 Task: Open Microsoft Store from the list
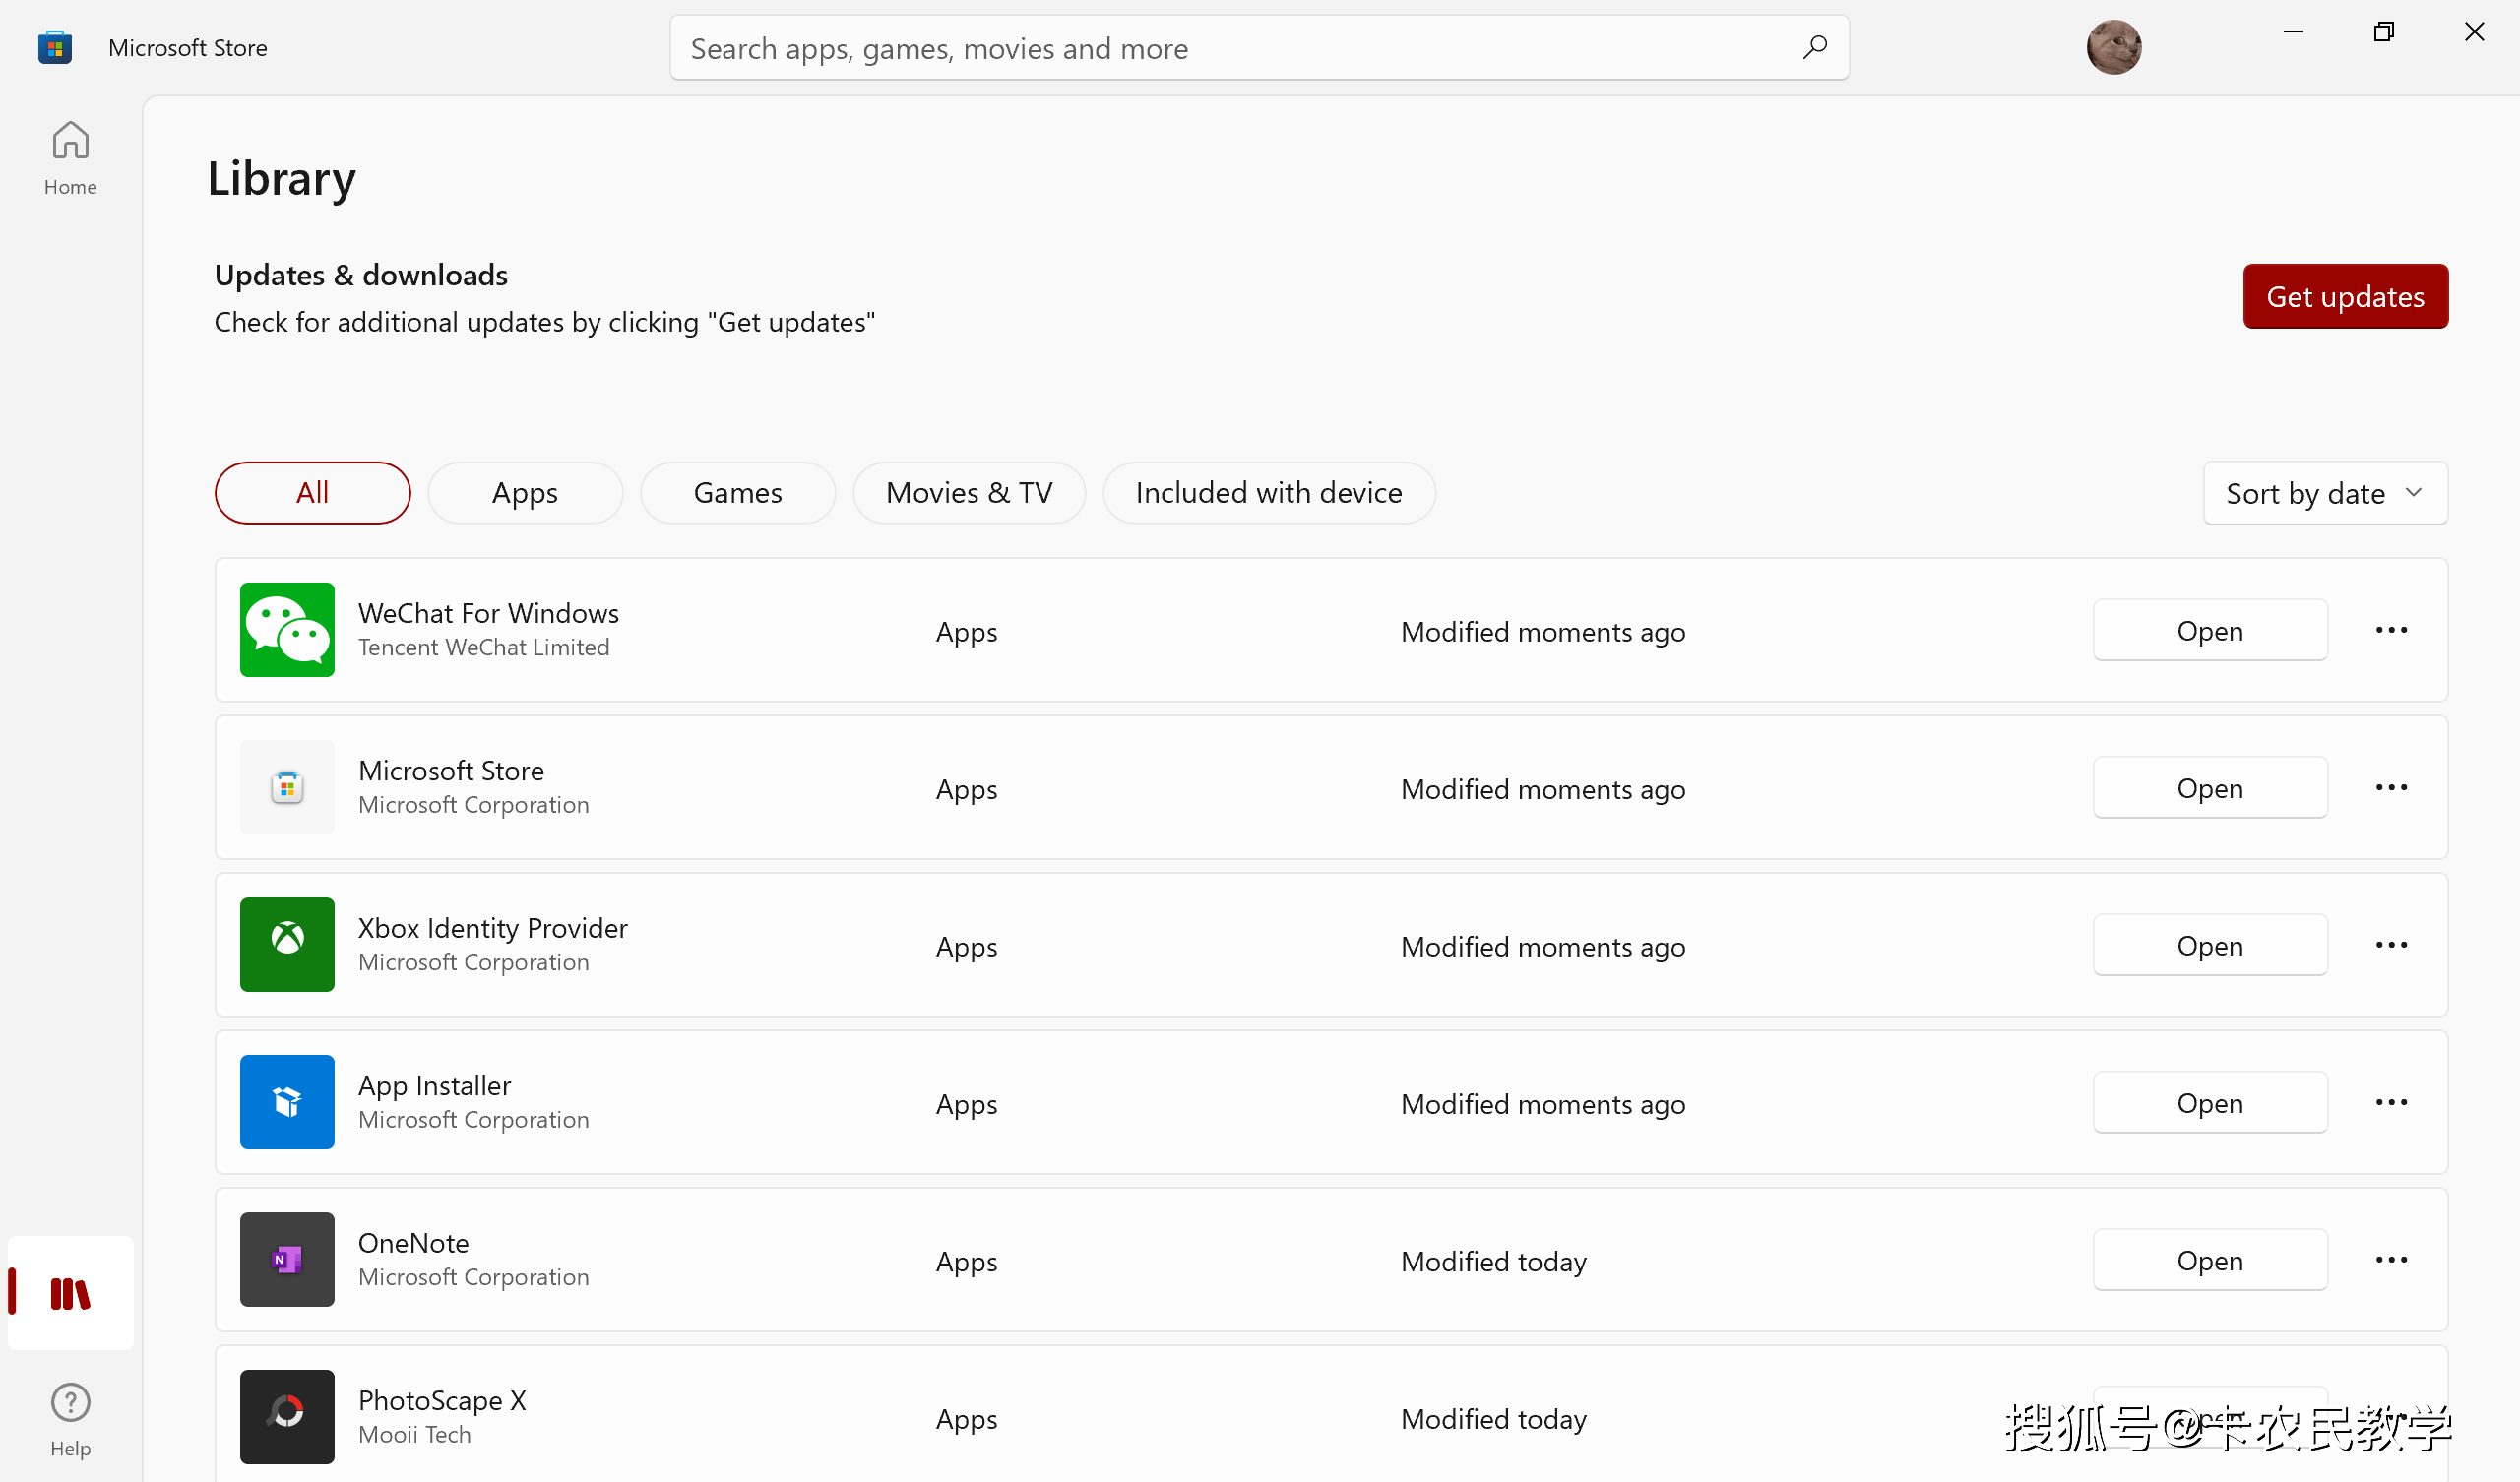click(x=2210, y=787)
